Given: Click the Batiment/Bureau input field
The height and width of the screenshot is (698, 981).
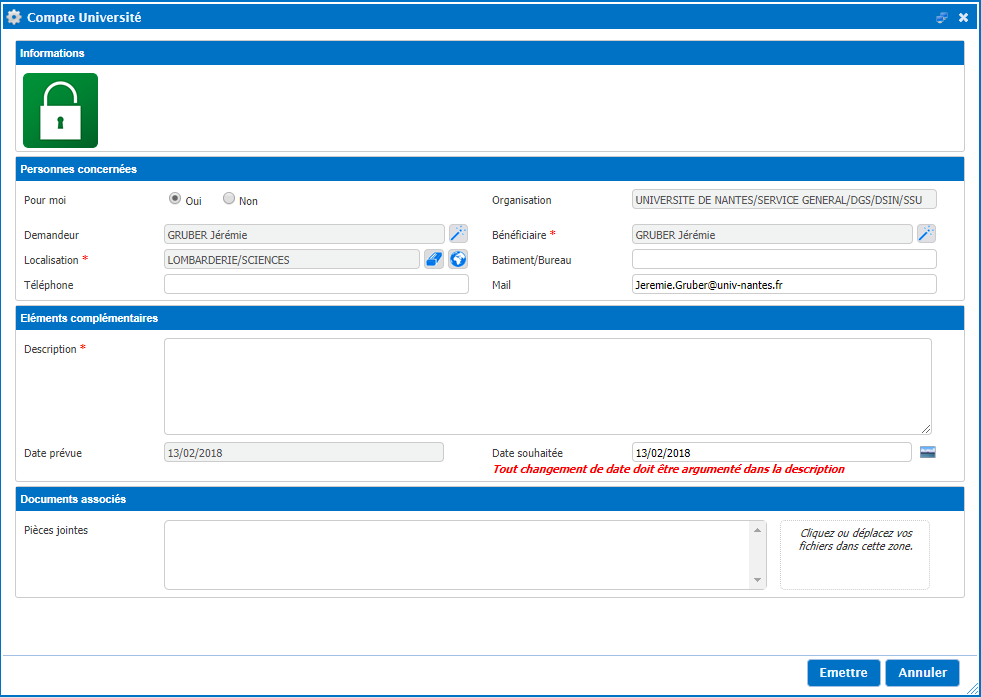Looking at the screenshot, I should (784, 259).
